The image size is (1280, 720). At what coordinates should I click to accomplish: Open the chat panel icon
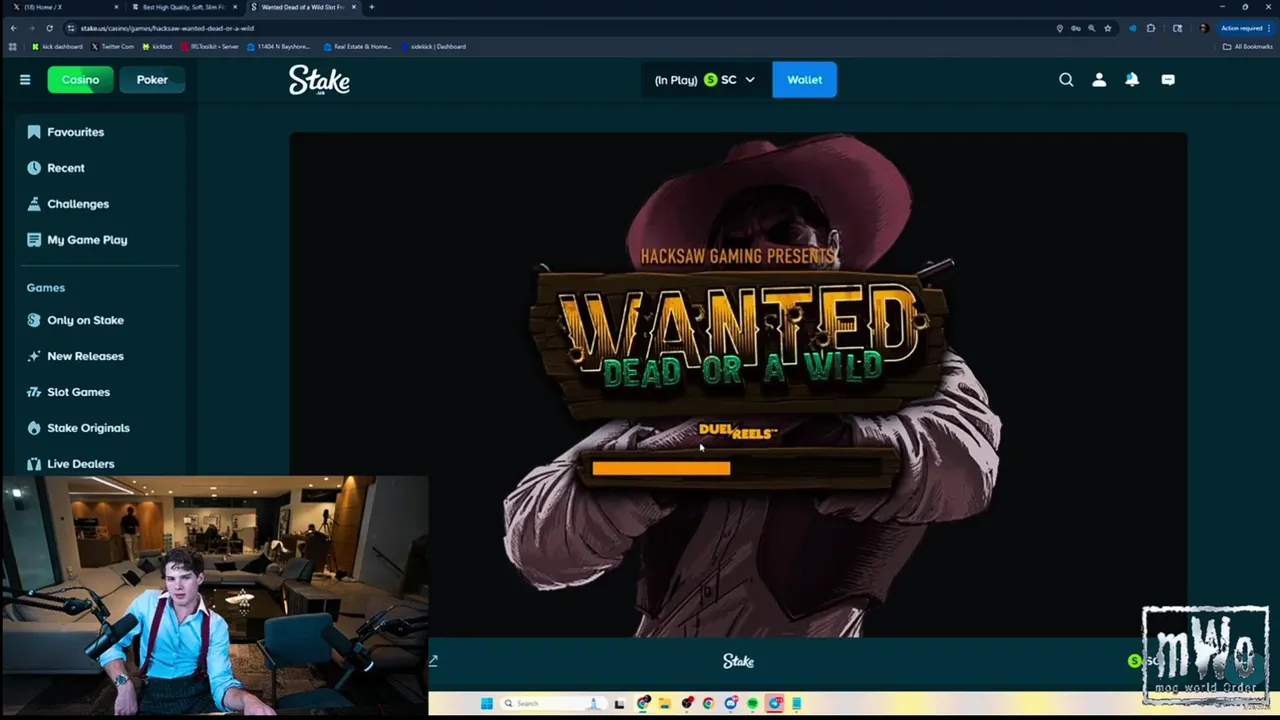coord(1168,80)
